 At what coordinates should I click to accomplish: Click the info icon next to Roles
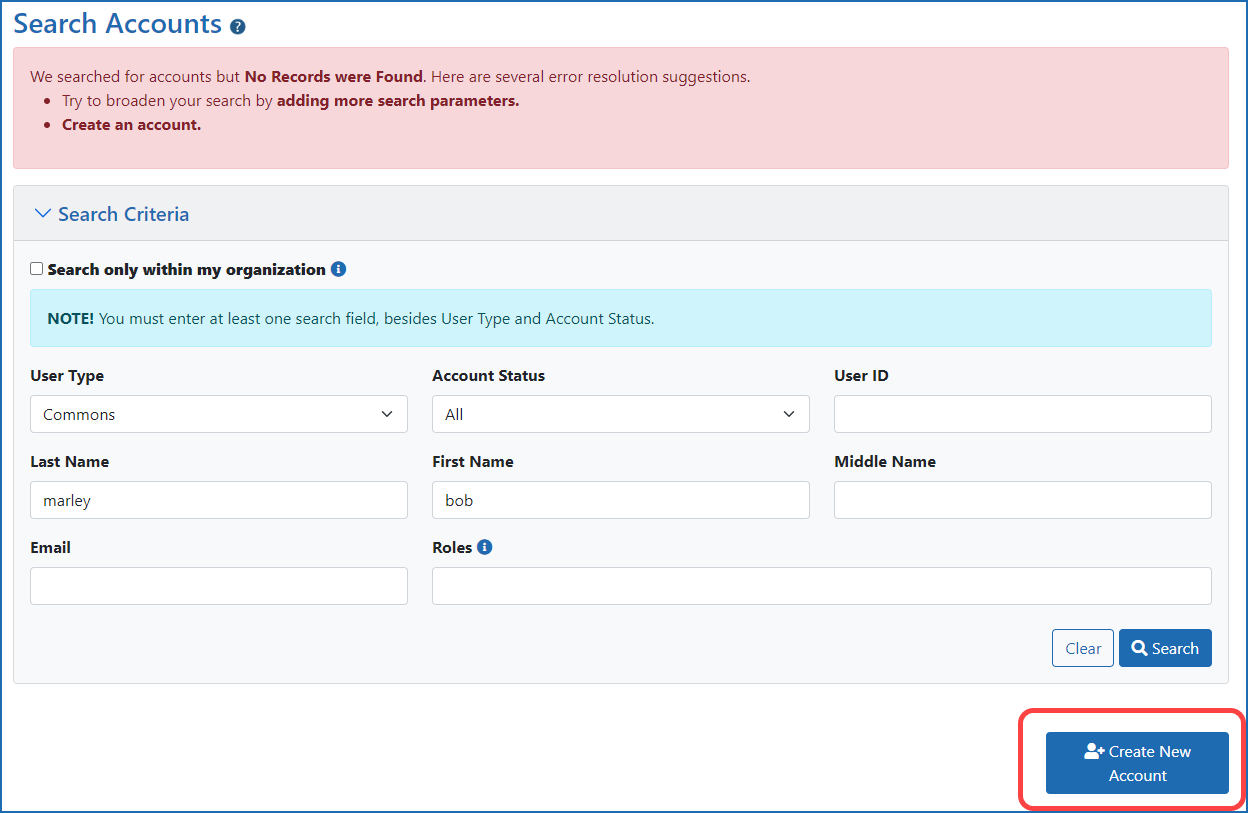(x=485, y=547)
